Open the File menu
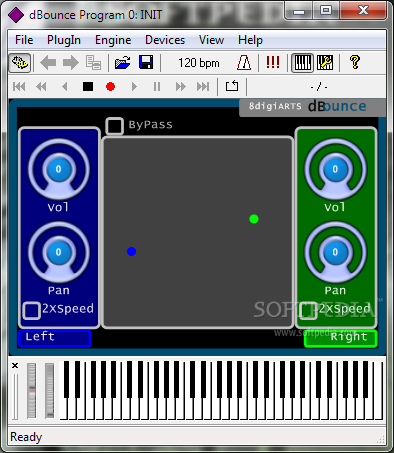 24,40
